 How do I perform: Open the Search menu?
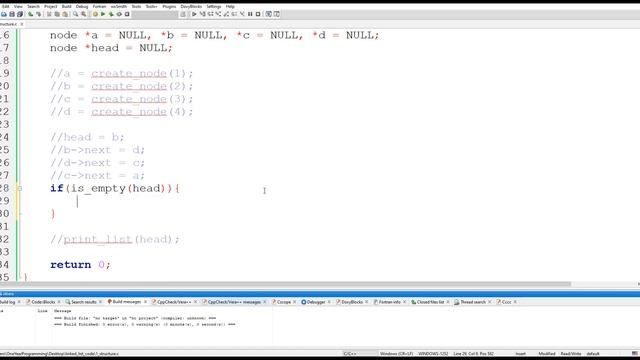click(33, 7)
